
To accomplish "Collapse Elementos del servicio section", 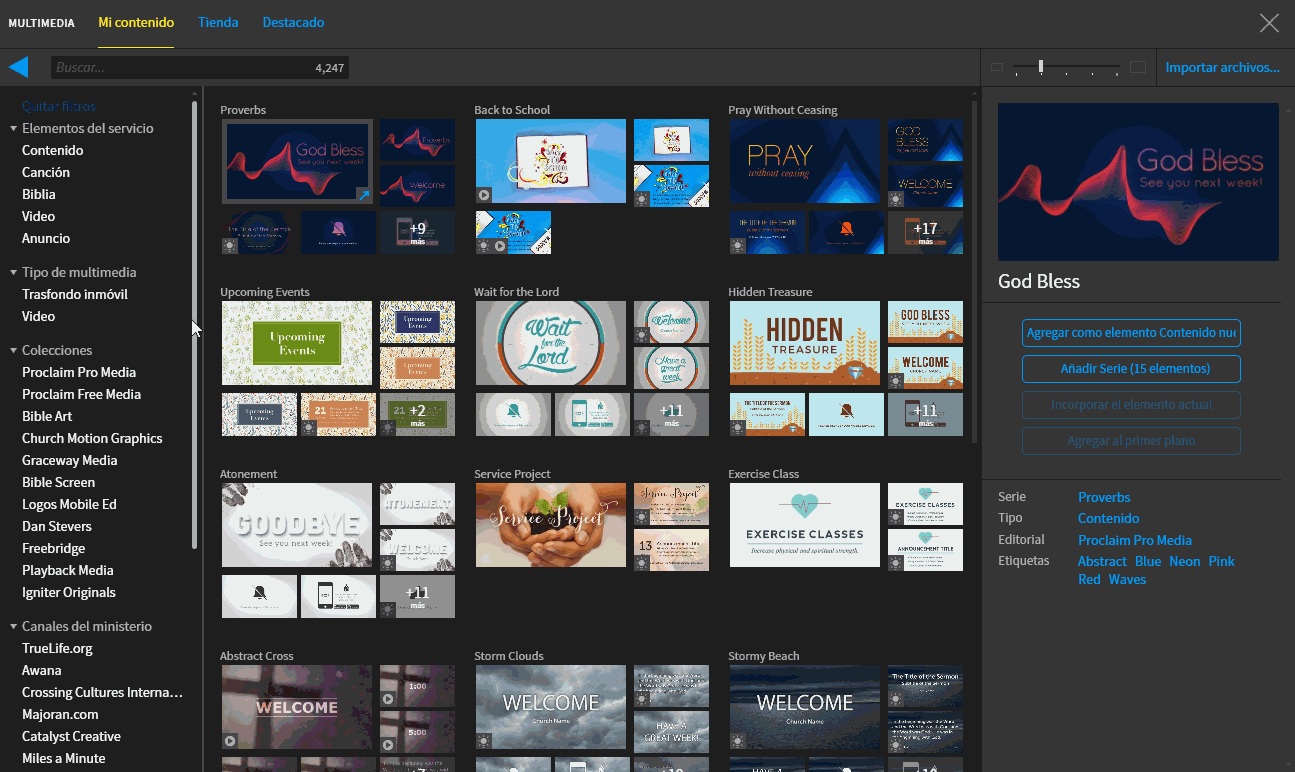I will [13, 129].
